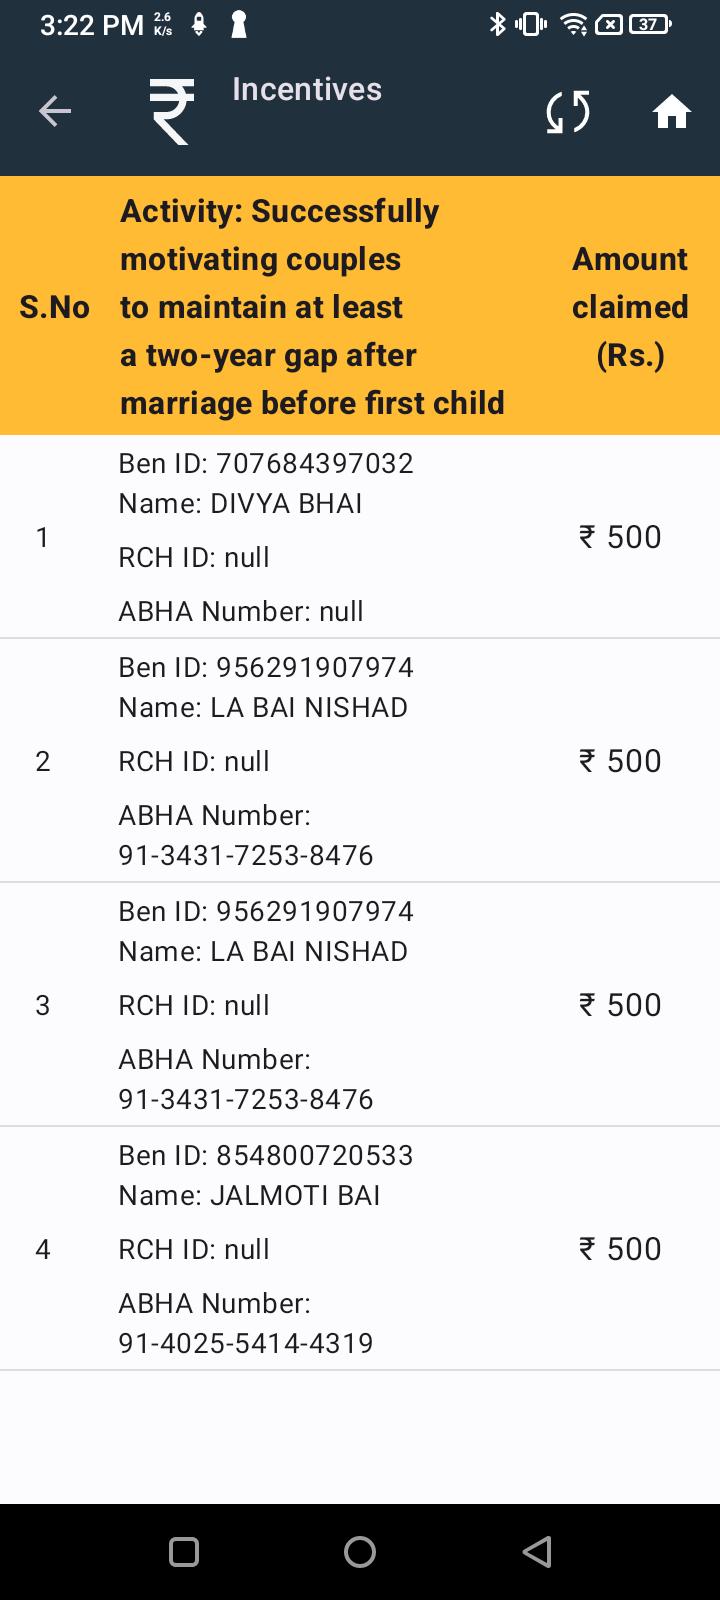Screen dimensions: 720x1600
Task: Select row 1 DIVYA BHAI entry
Action: pos(360,537)
